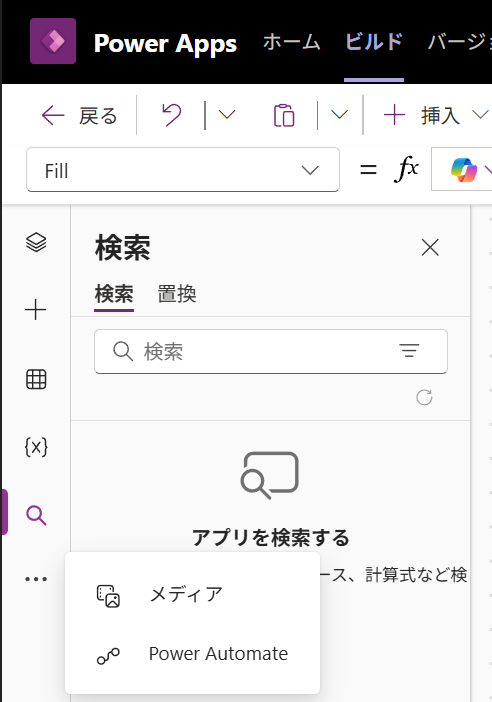The width and height of the screenshot is (492, 702).
Task: Expand the 挿入 dropdown chevron
Action: point(480,115)
